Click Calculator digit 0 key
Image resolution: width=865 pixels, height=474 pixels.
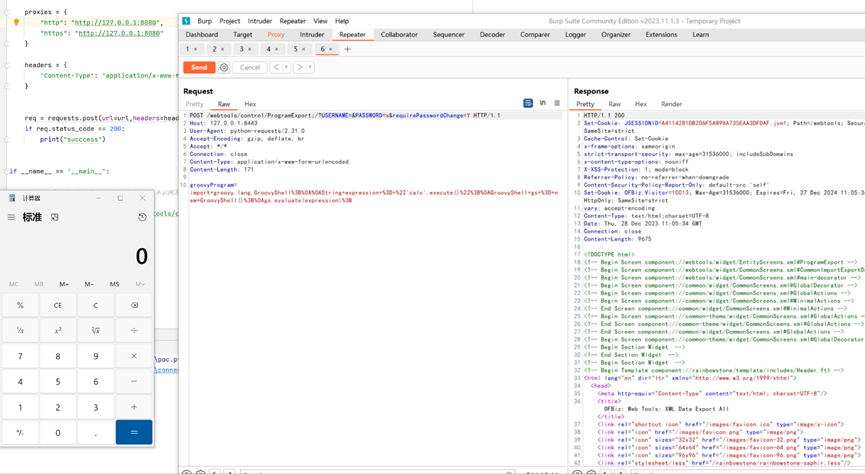(58, 433)
